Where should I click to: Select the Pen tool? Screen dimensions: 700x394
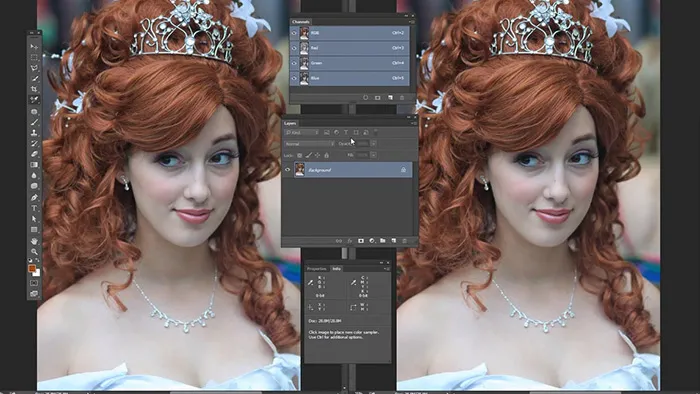(34, 198)
